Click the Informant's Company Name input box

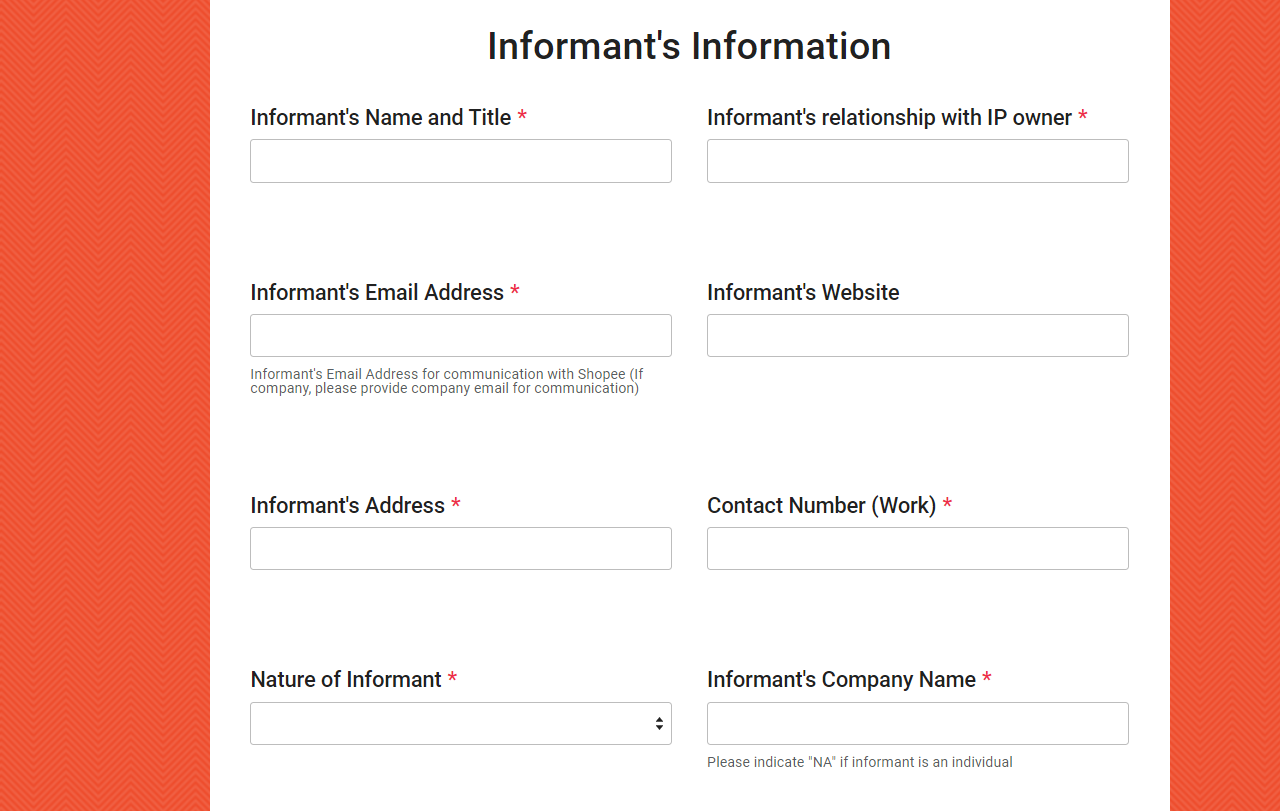(x=917, y=724)
